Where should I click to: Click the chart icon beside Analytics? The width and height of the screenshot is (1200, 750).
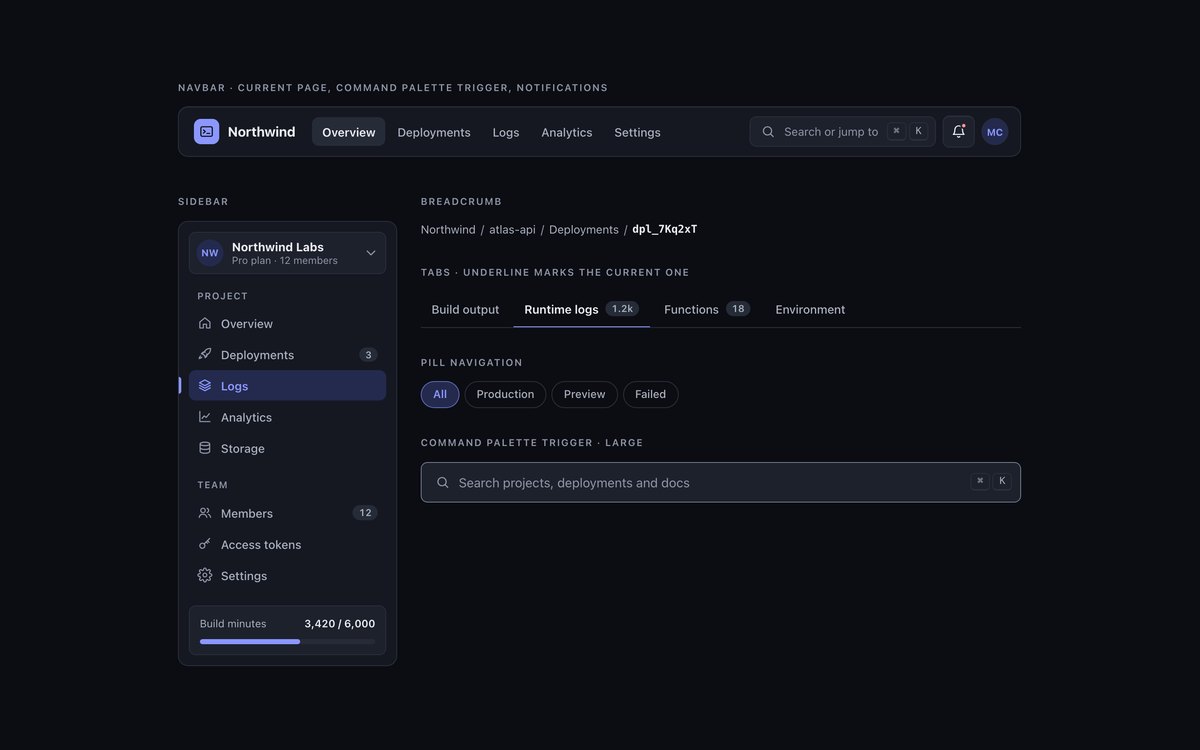click(x=205, y=417)
